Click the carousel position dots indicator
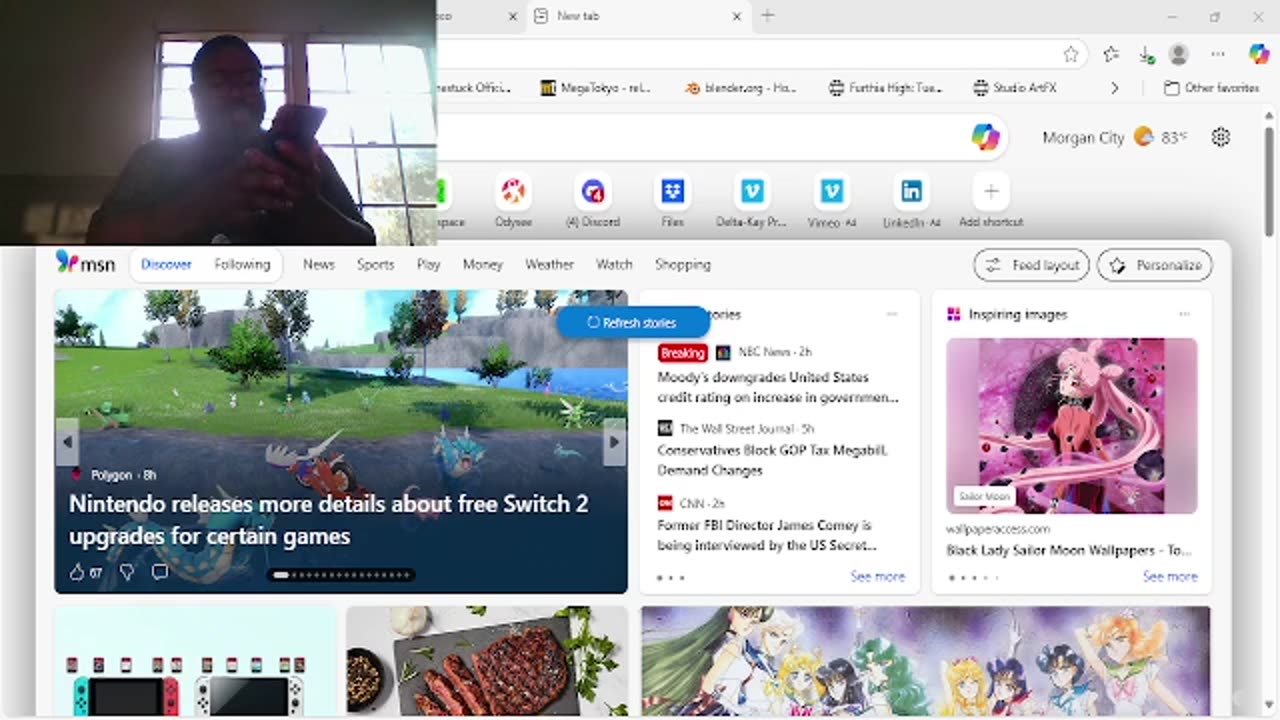Viewport: 1280px width, 720px height. point(341,575)
